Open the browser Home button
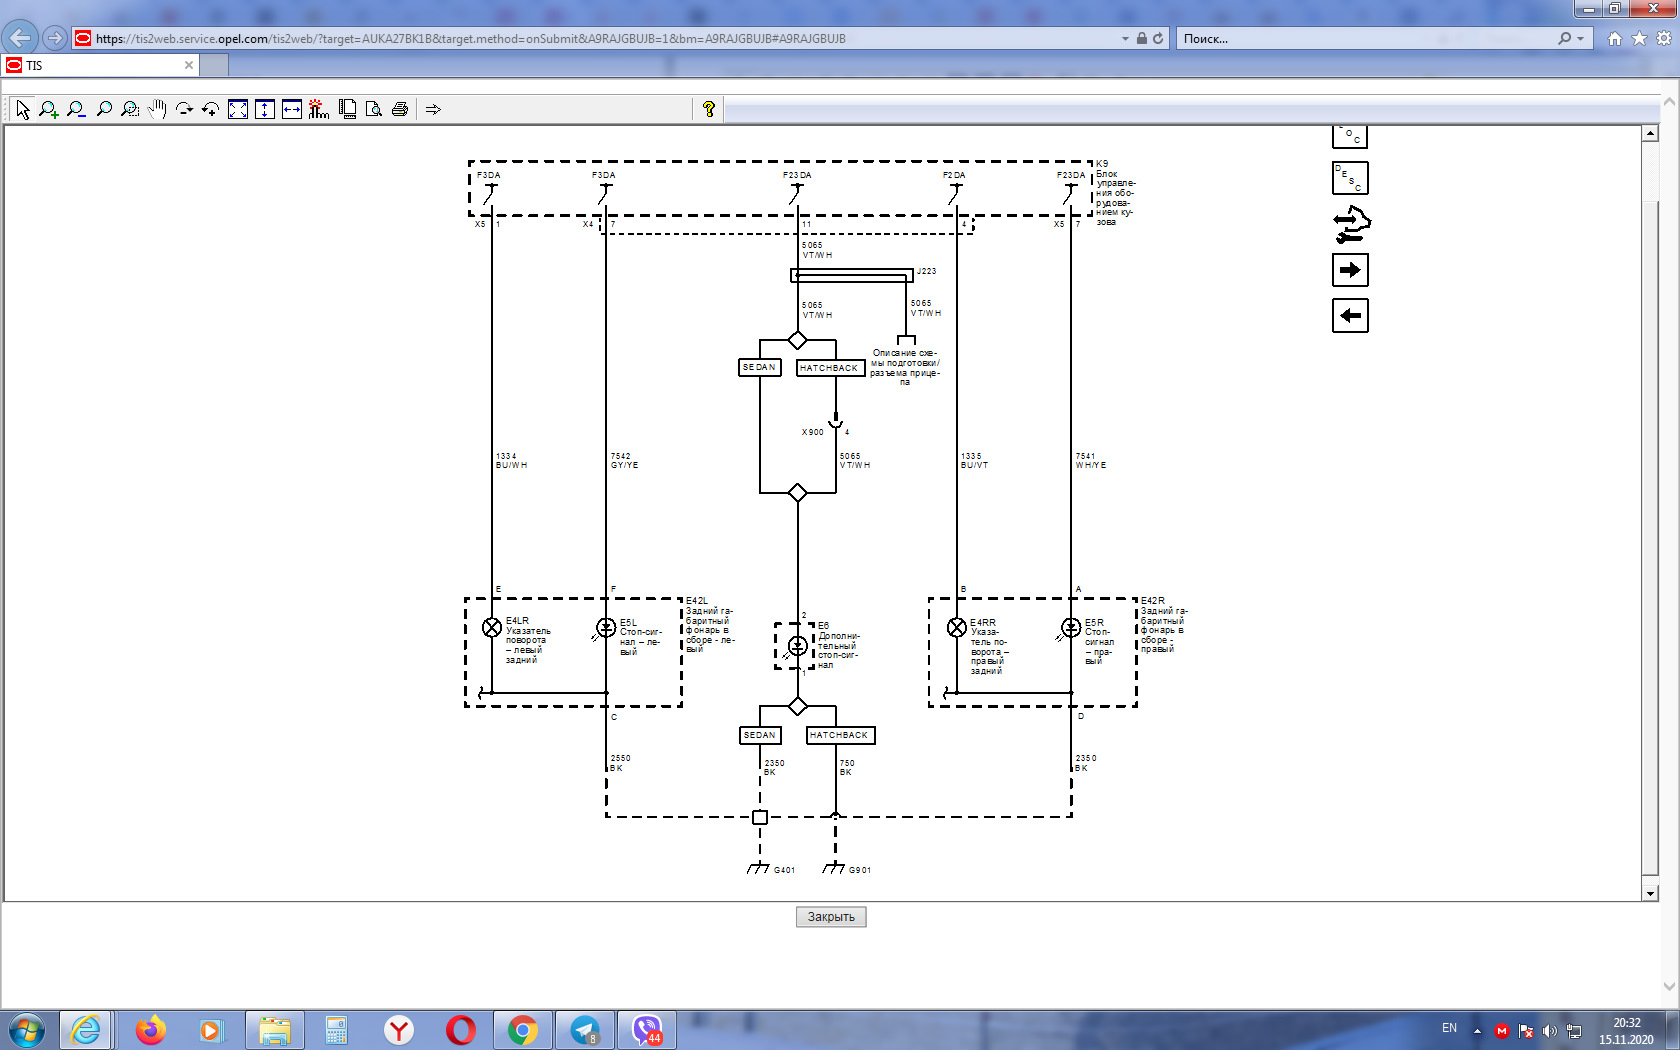The height and width of the screenshot is (1050, 1680). point(1614,38)
